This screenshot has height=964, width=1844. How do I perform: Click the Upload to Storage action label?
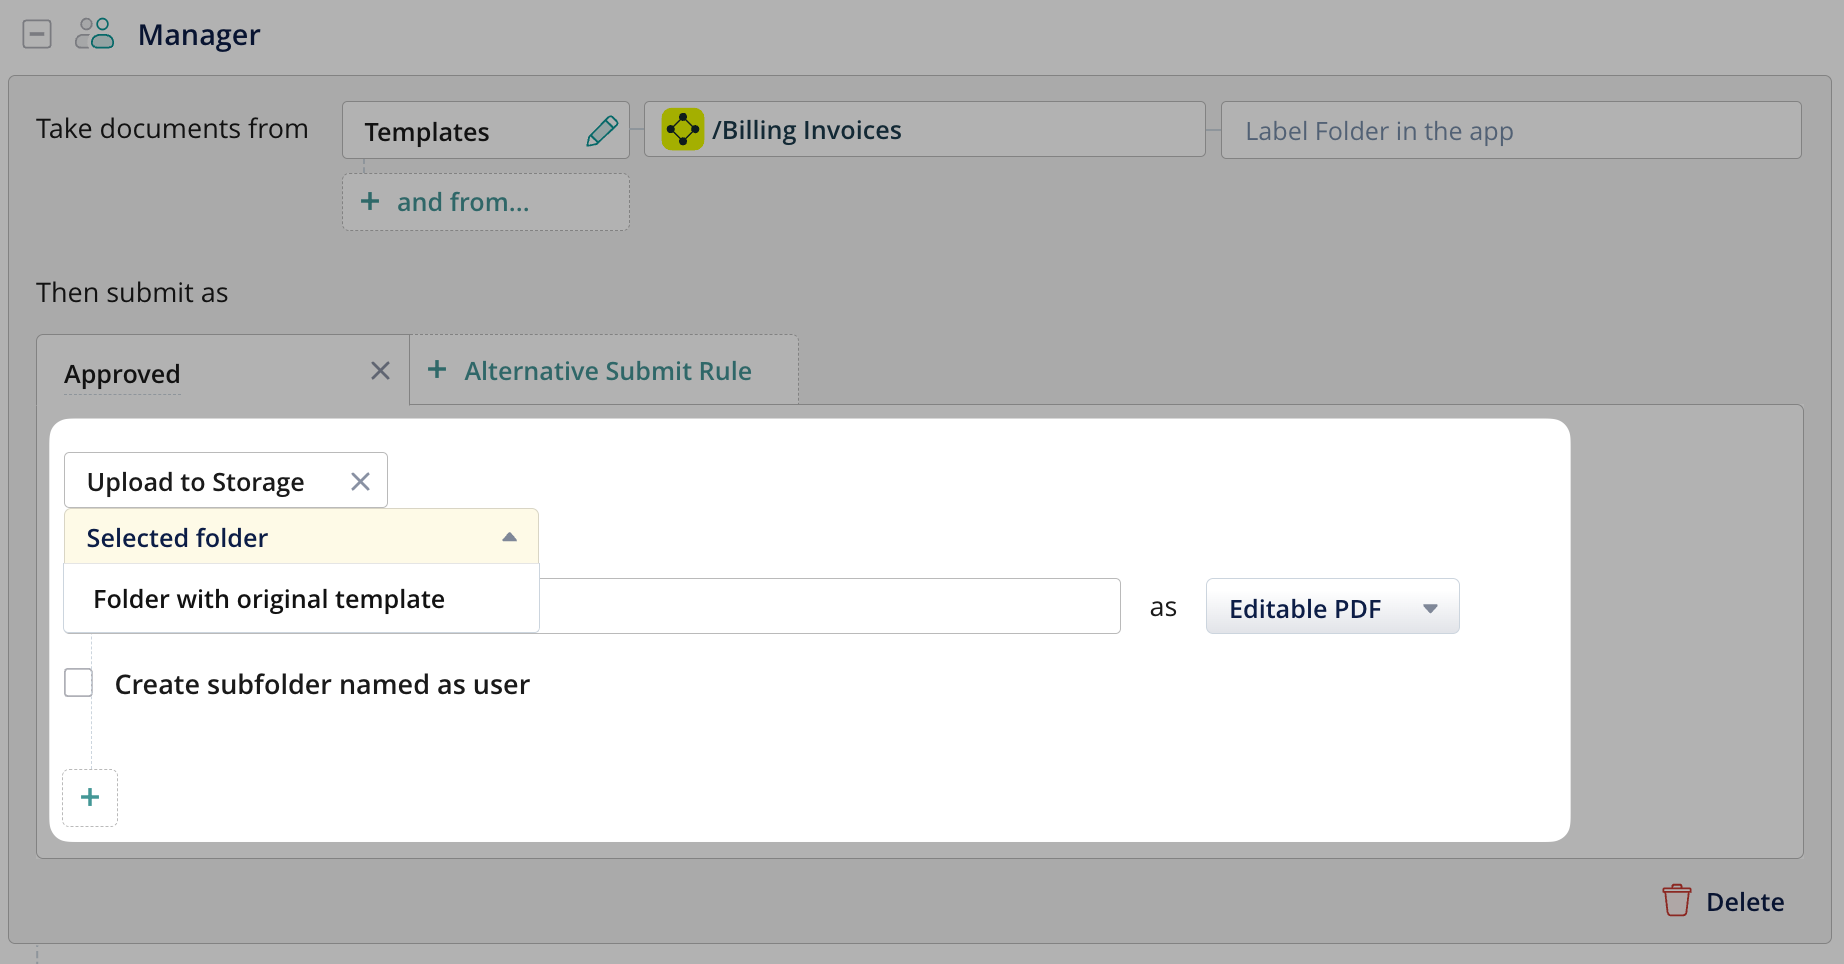coord(196,482)
